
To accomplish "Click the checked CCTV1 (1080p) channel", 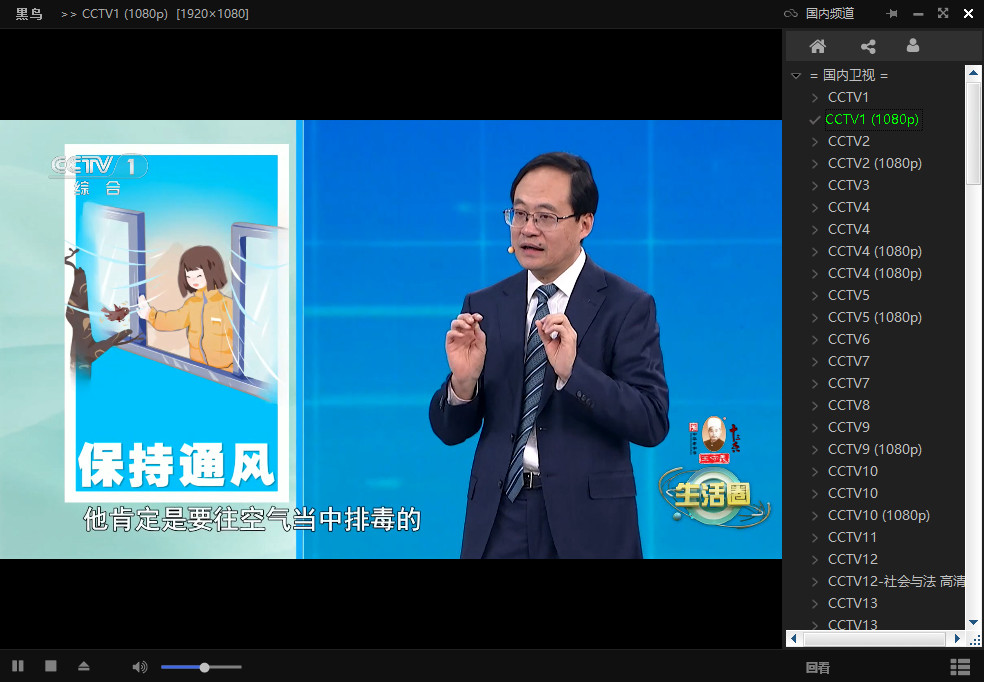I will click(872, 119).
